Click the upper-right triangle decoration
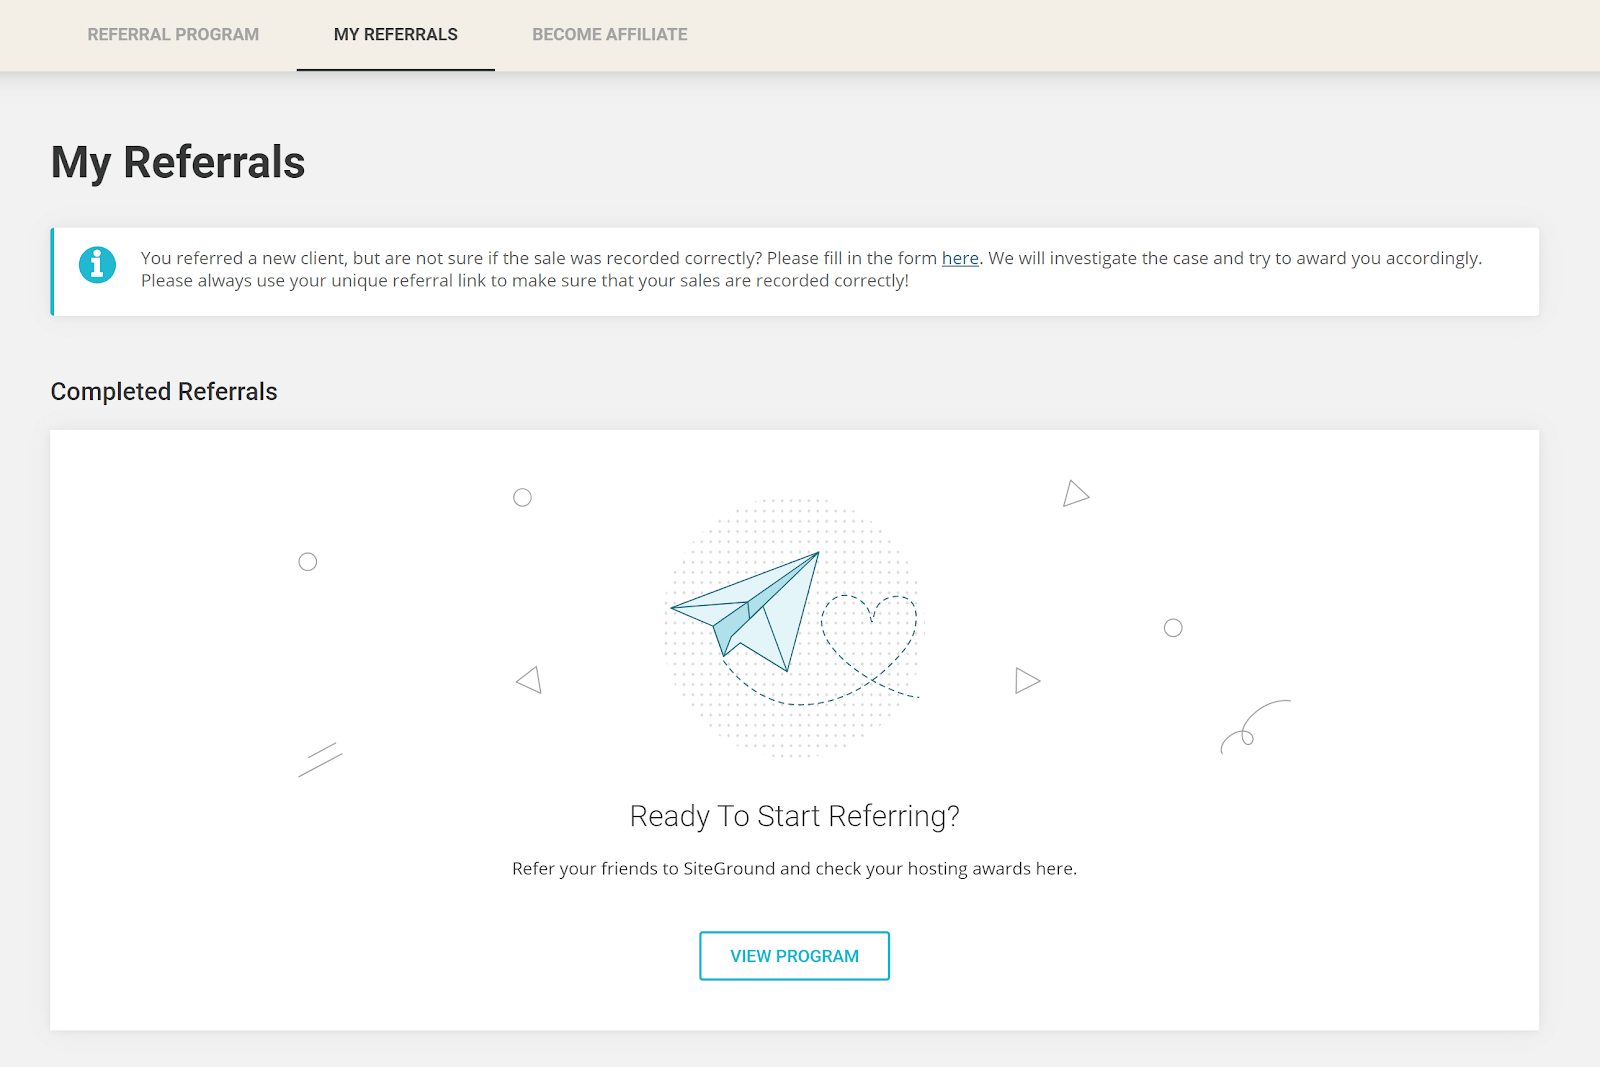Image resolution: width=1600 pixels, height=1067 pixels. (x=1075, y=493)
